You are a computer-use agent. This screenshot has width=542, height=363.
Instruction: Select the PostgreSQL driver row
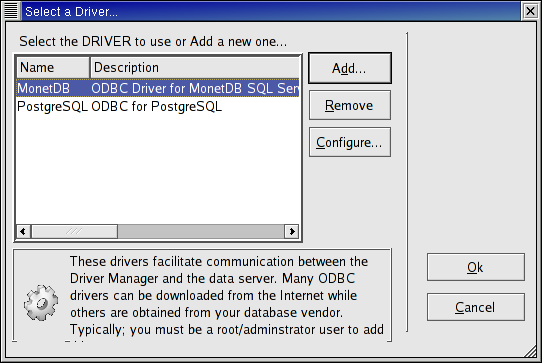[x=158, y=106]
